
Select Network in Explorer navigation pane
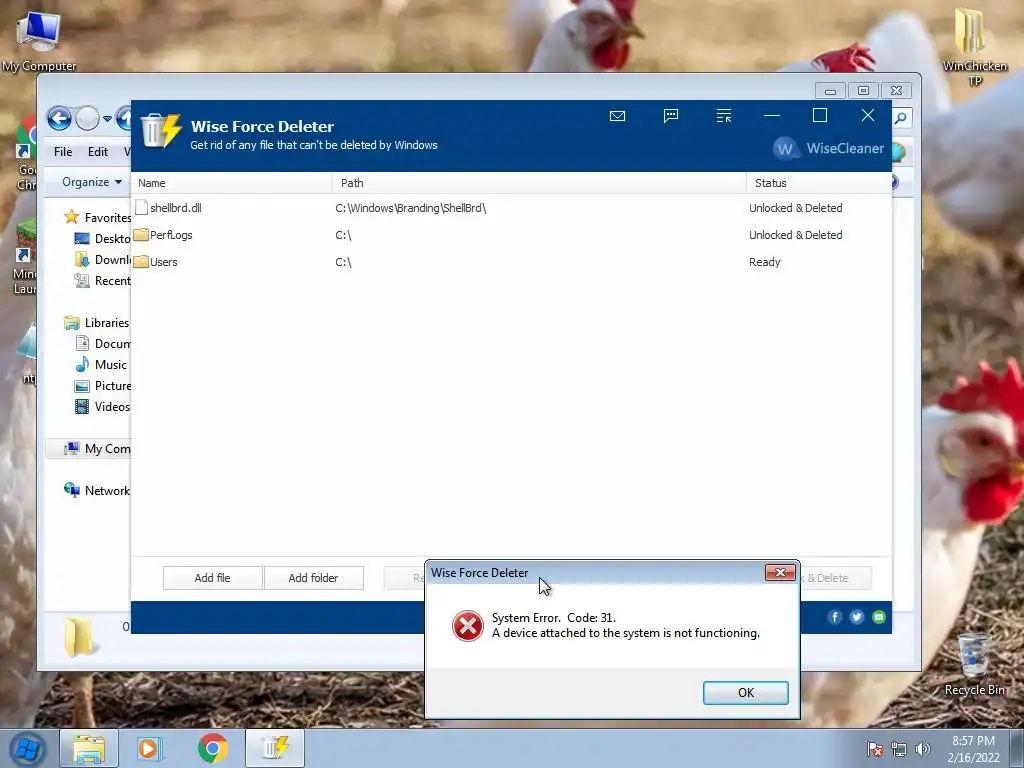[x=97, y=490]
